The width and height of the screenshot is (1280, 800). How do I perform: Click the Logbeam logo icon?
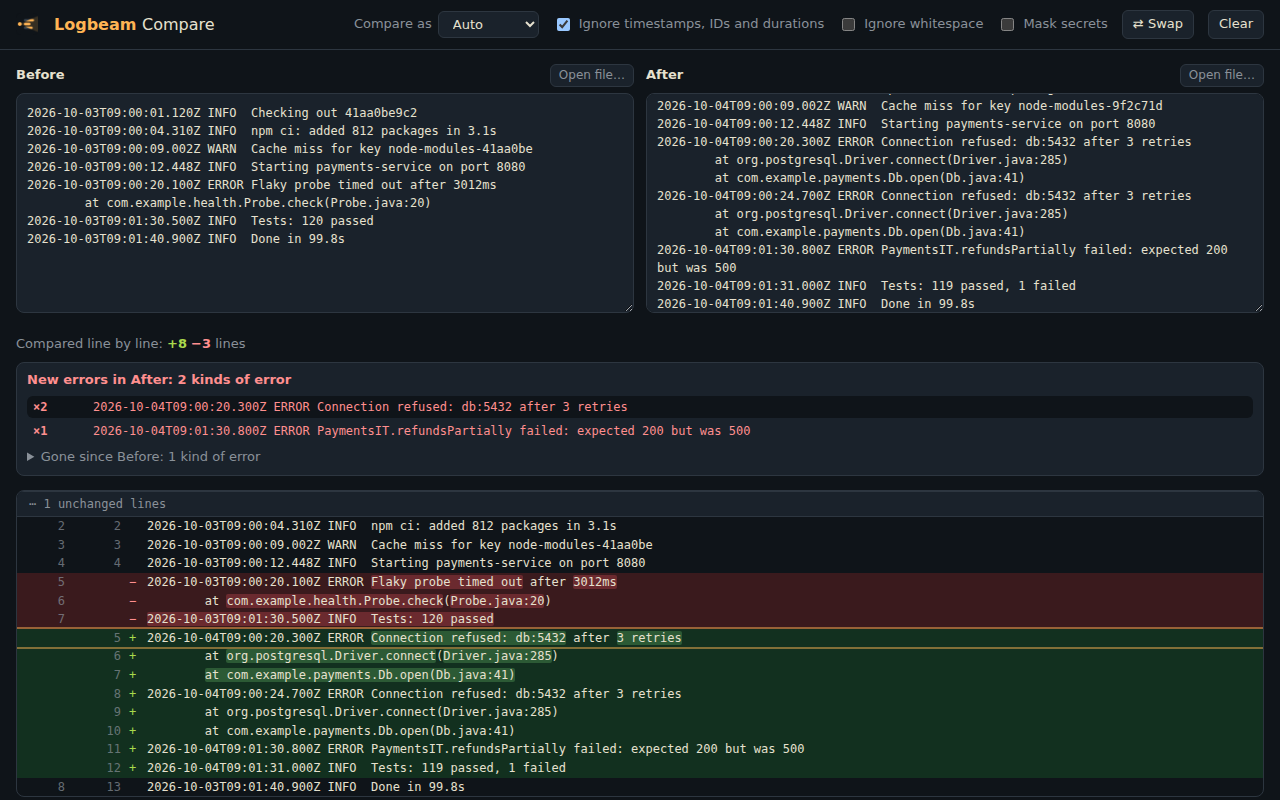point(28,24)
